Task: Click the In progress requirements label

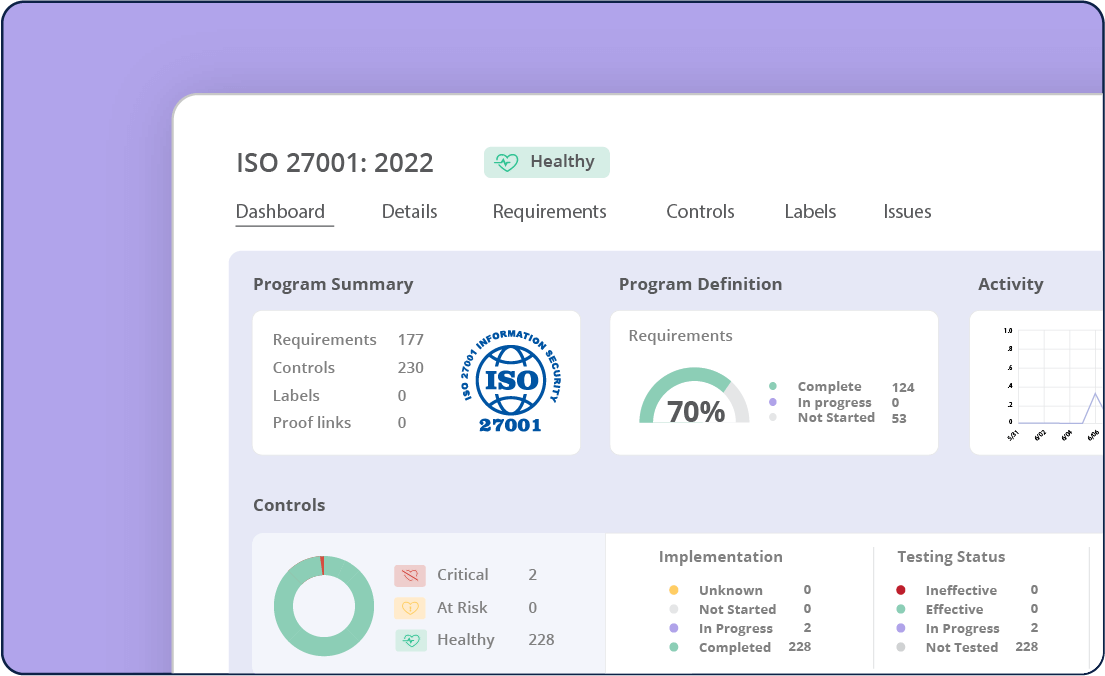Action: tap(834, 403)
